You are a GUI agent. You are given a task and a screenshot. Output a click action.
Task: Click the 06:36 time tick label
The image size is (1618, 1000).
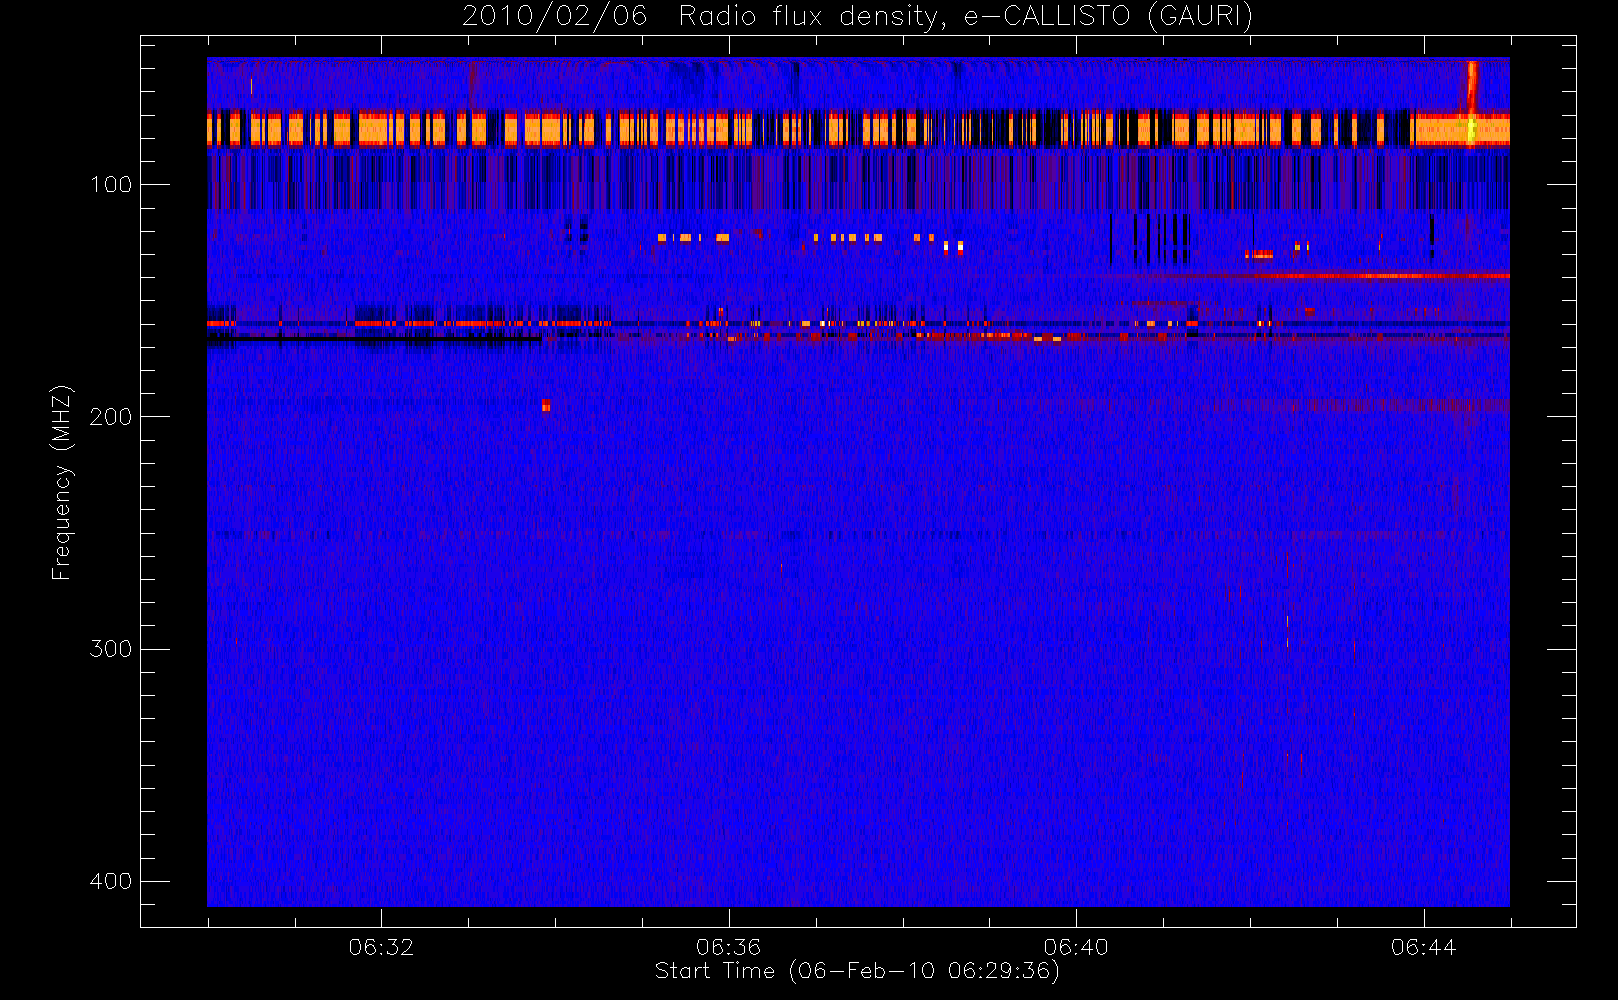click(729, 947)
